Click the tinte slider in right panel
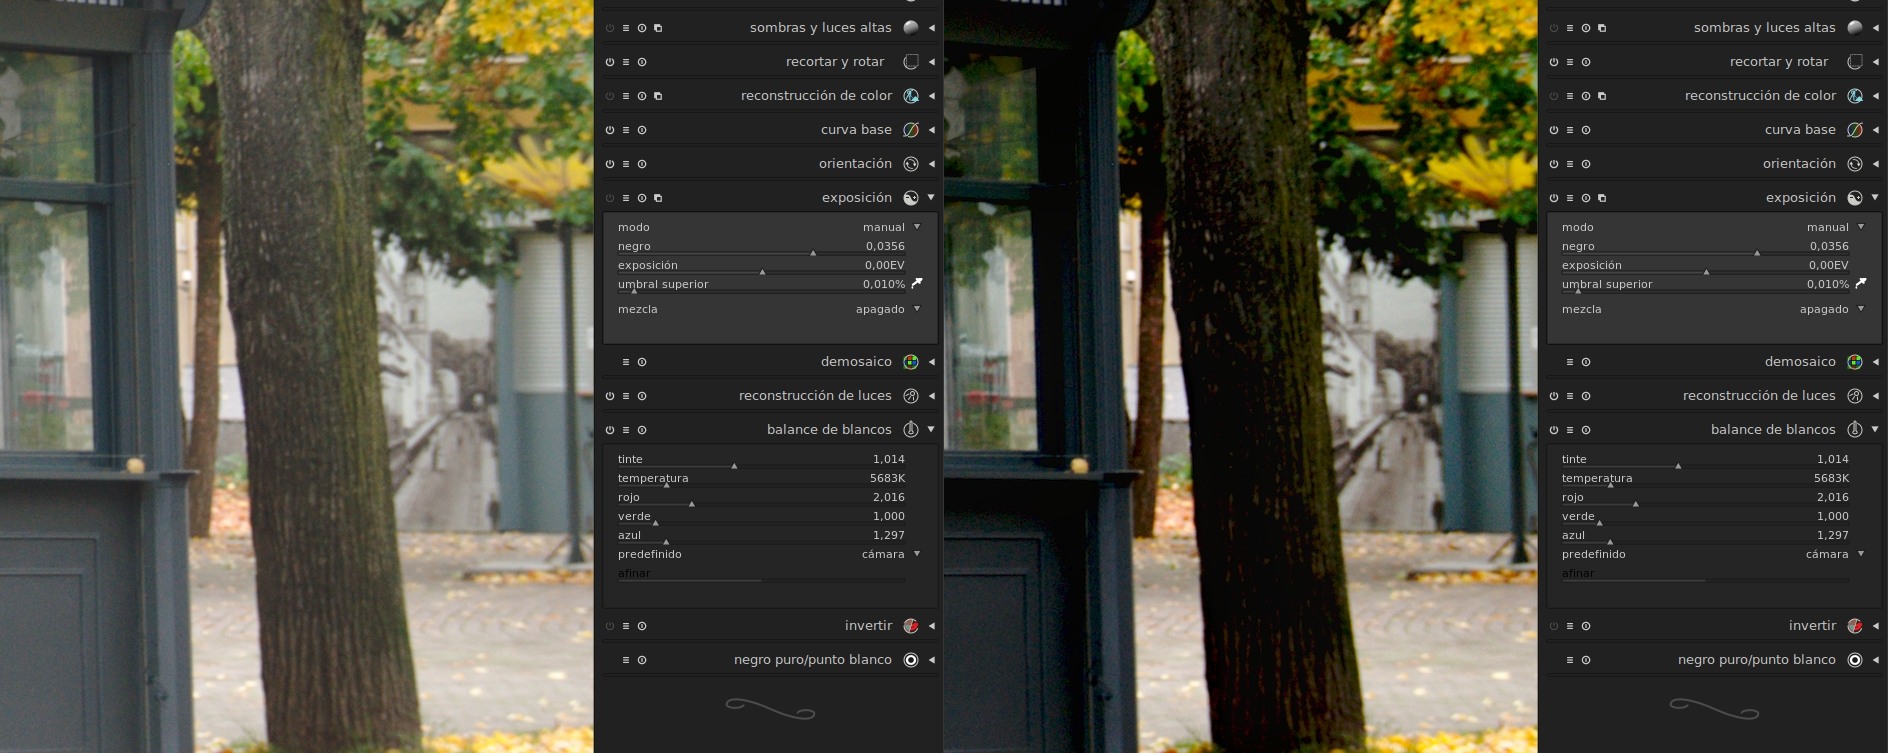 (1705, 460)
